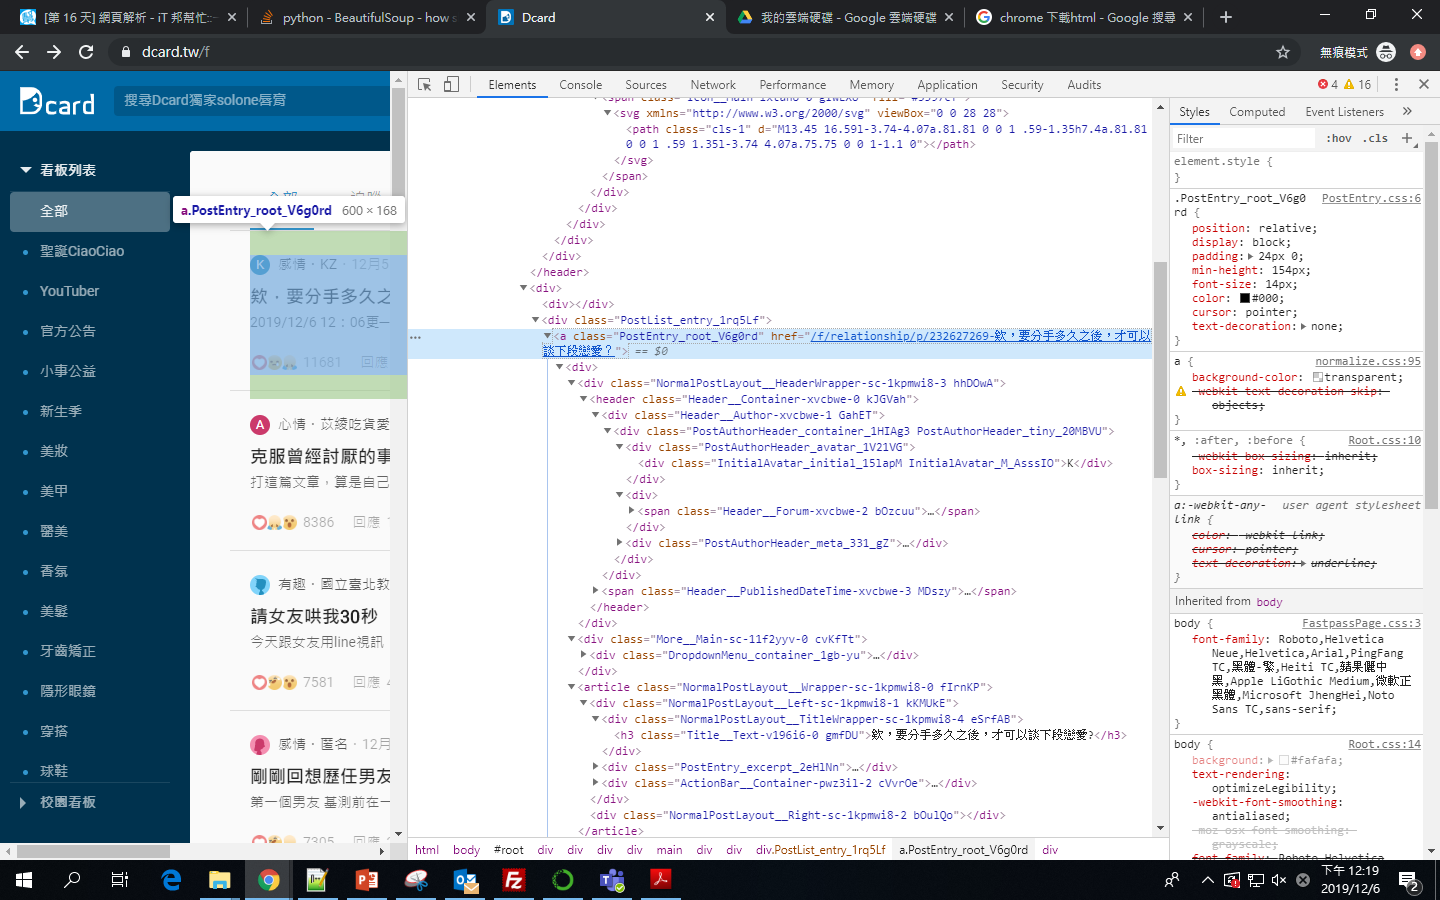This screenshot has height=900, width=1440.
Task: Expand PostAuthorHeader_meta div node
Action: click(619, 543)
